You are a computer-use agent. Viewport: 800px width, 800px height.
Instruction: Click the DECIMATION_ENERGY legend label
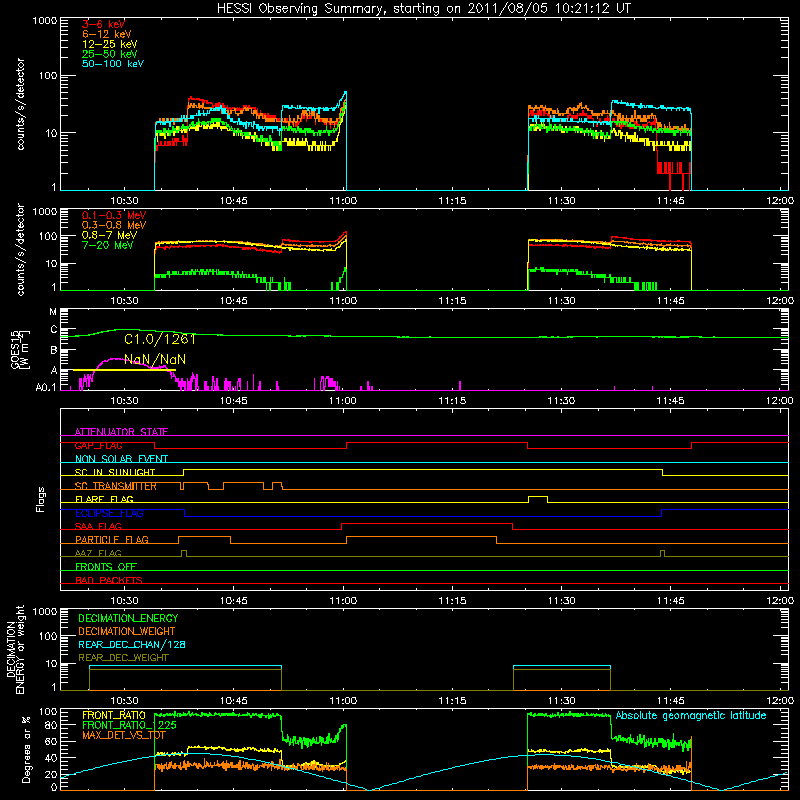pos(128,618)
